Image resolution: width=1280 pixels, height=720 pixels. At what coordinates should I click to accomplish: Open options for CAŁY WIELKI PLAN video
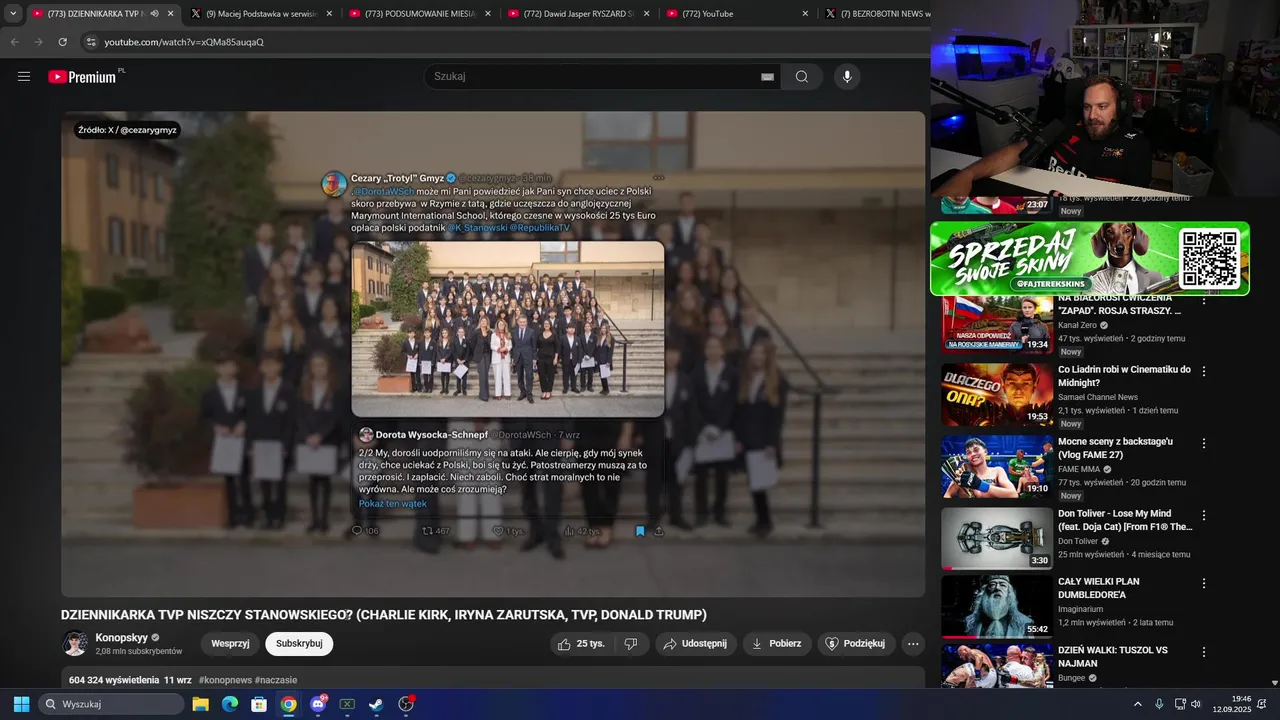(1204, 583)
